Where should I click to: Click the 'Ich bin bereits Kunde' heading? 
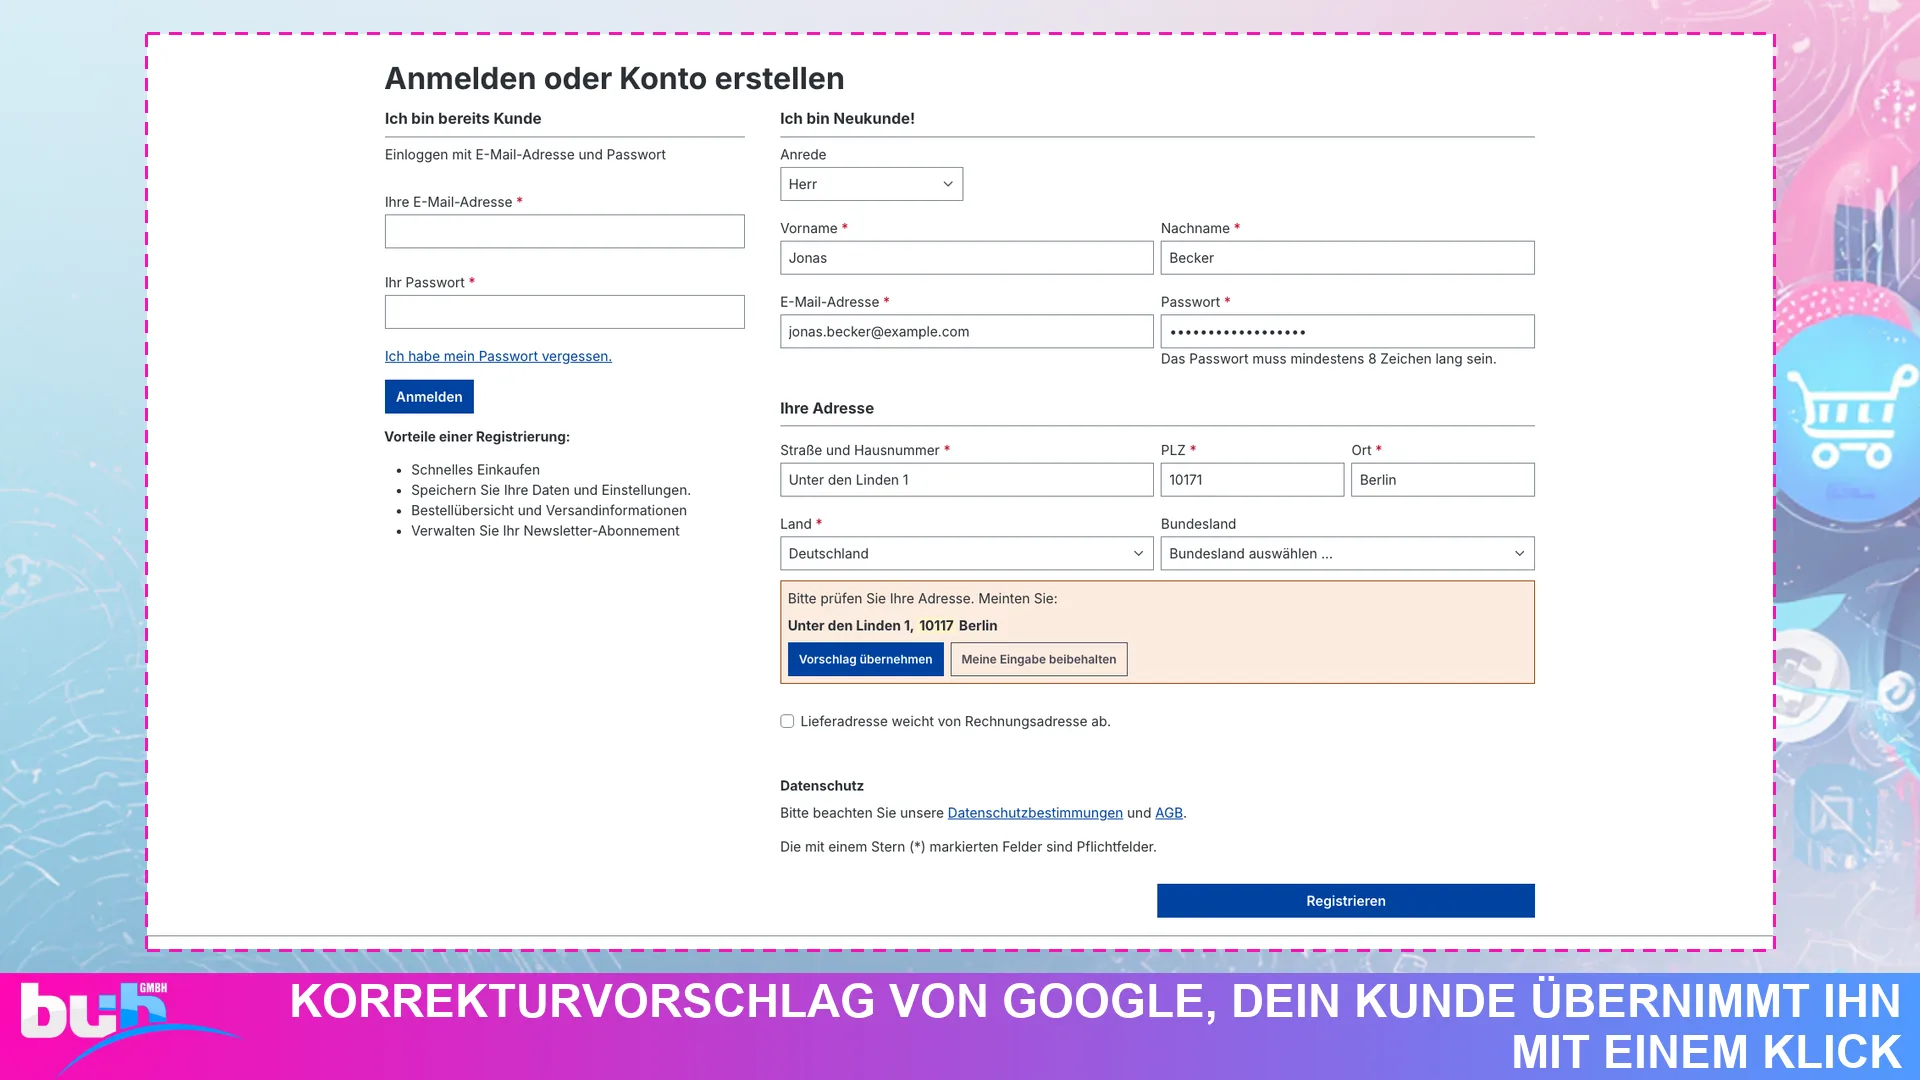point(463,118)
